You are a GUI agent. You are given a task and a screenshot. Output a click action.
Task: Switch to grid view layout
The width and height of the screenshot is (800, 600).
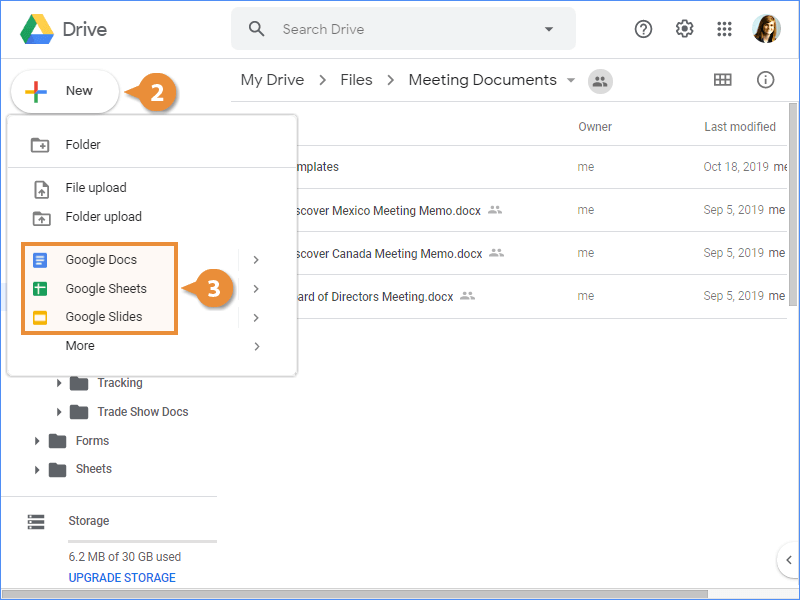[723, 79]
